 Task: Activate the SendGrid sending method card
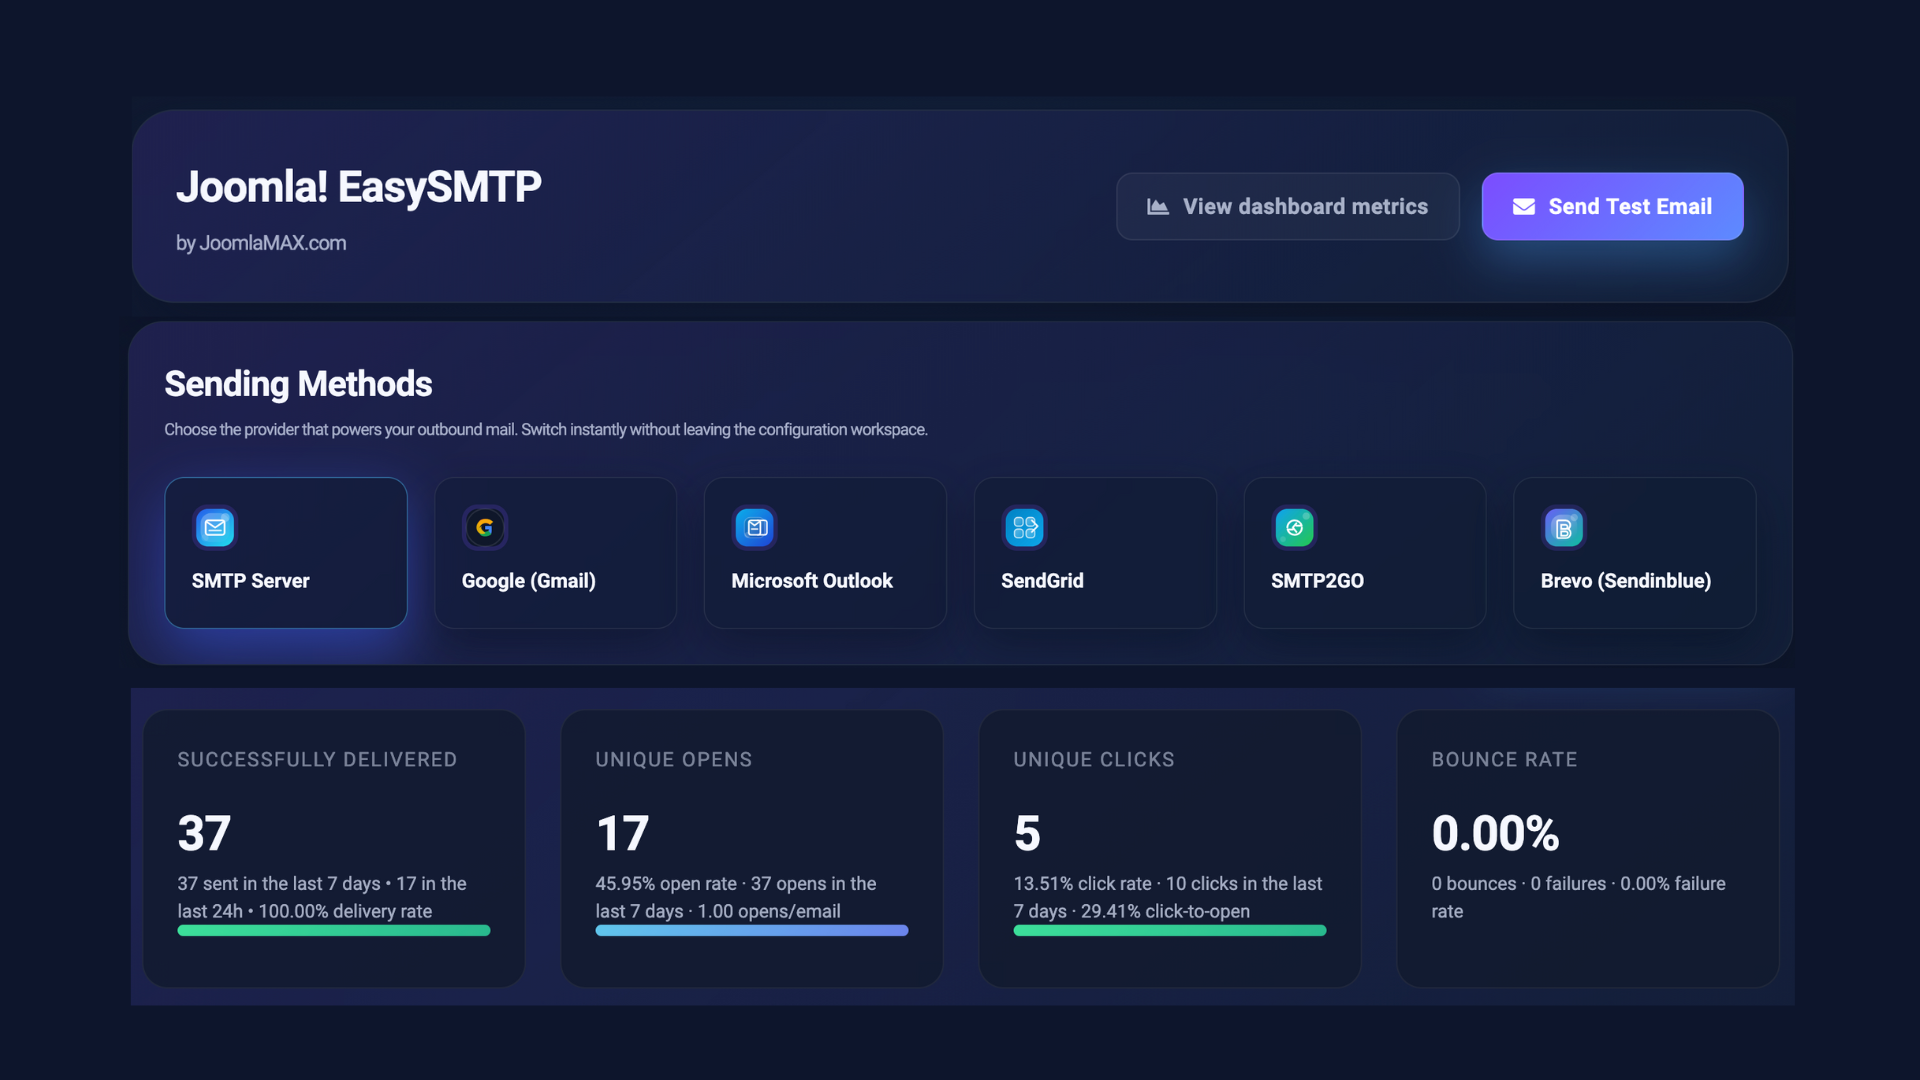[x=1095, y=552]
